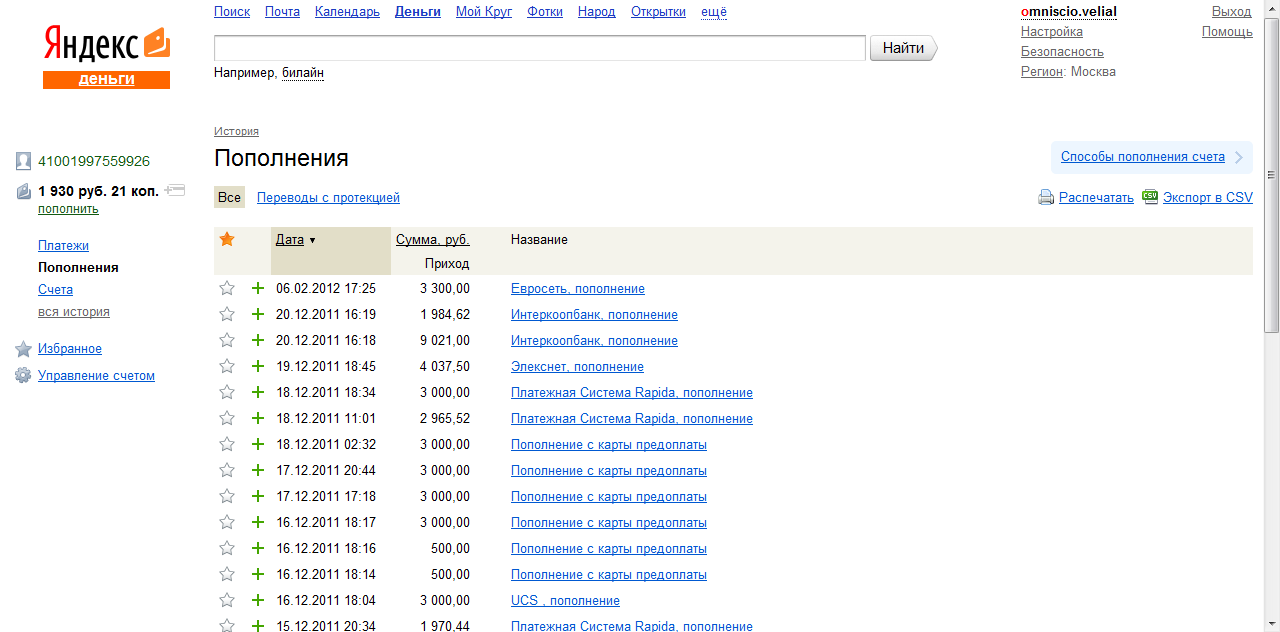This screenshot has width=1280, height=632.
Task: Open the Фотки service tab
Action: pyautogui.click(x=545, y=12)
